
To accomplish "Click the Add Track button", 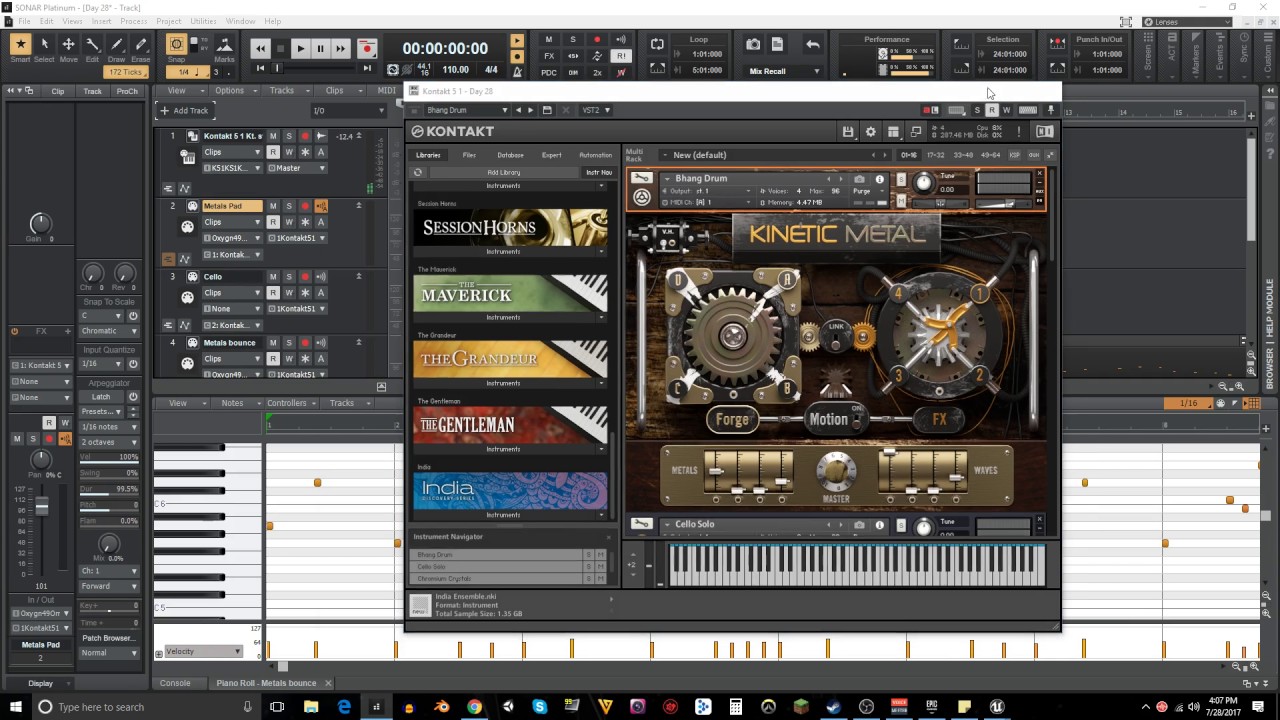I will click(184, 111).
